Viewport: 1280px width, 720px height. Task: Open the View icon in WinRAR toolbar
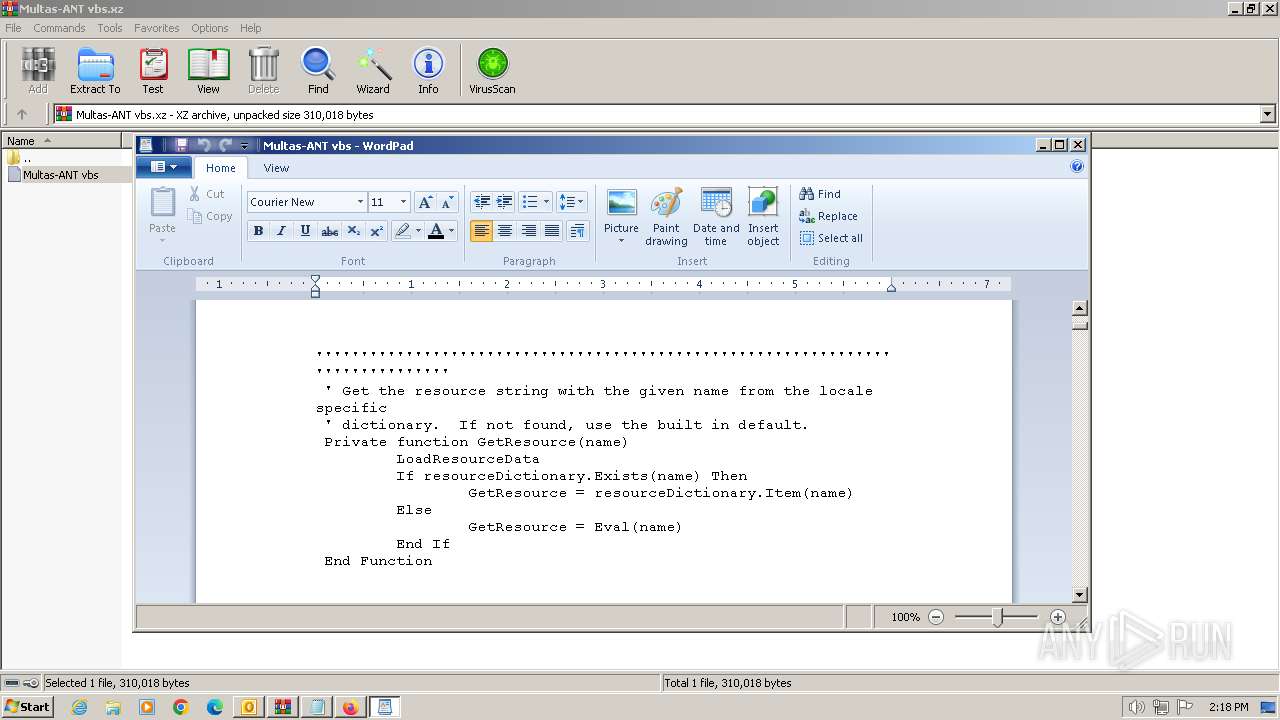click(x=208, y=71)
